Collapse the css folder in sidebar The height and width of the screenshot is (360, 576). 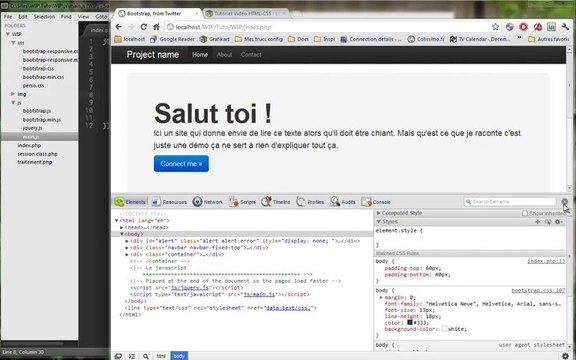[13, 43]
